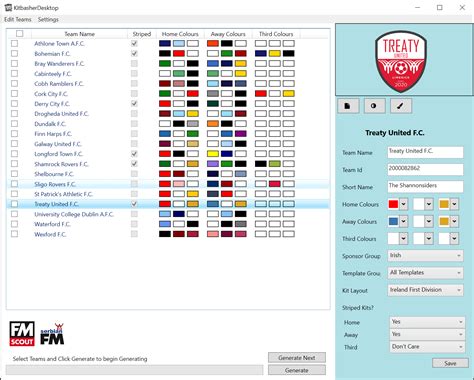Click the FM Scout logo
474x380 pixels.
click(22, 334)
